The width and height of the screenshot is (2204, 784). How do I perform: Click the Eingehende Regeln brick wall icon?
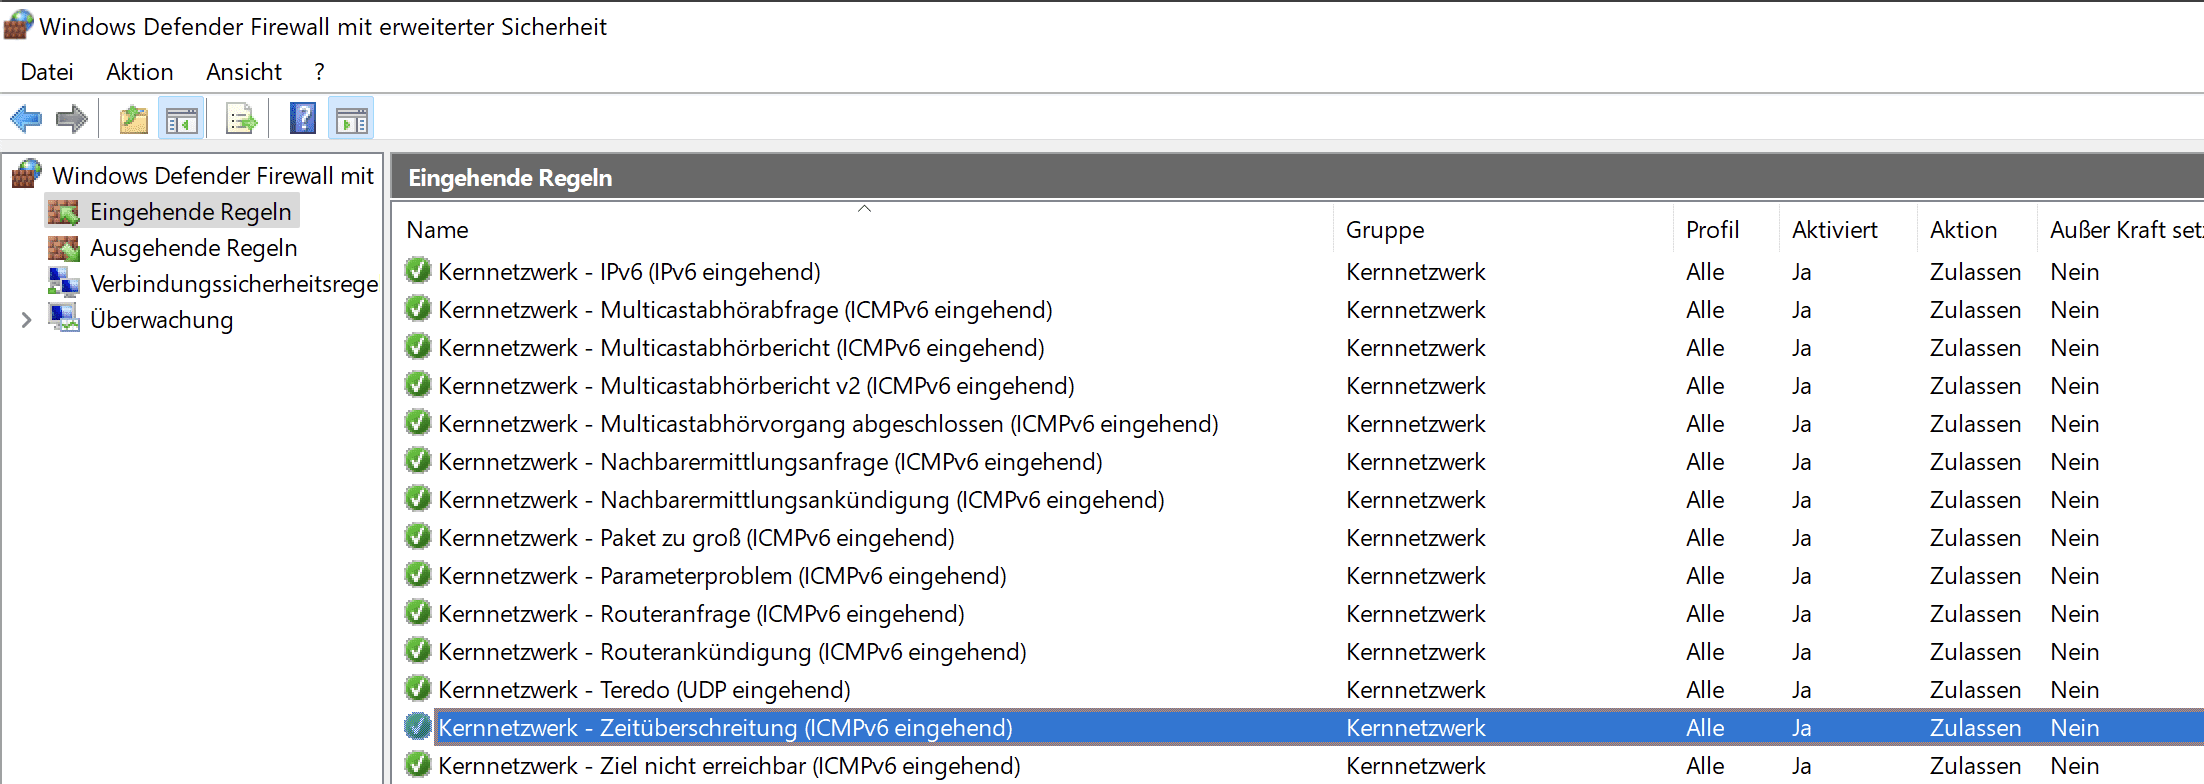tap(64, 212)
